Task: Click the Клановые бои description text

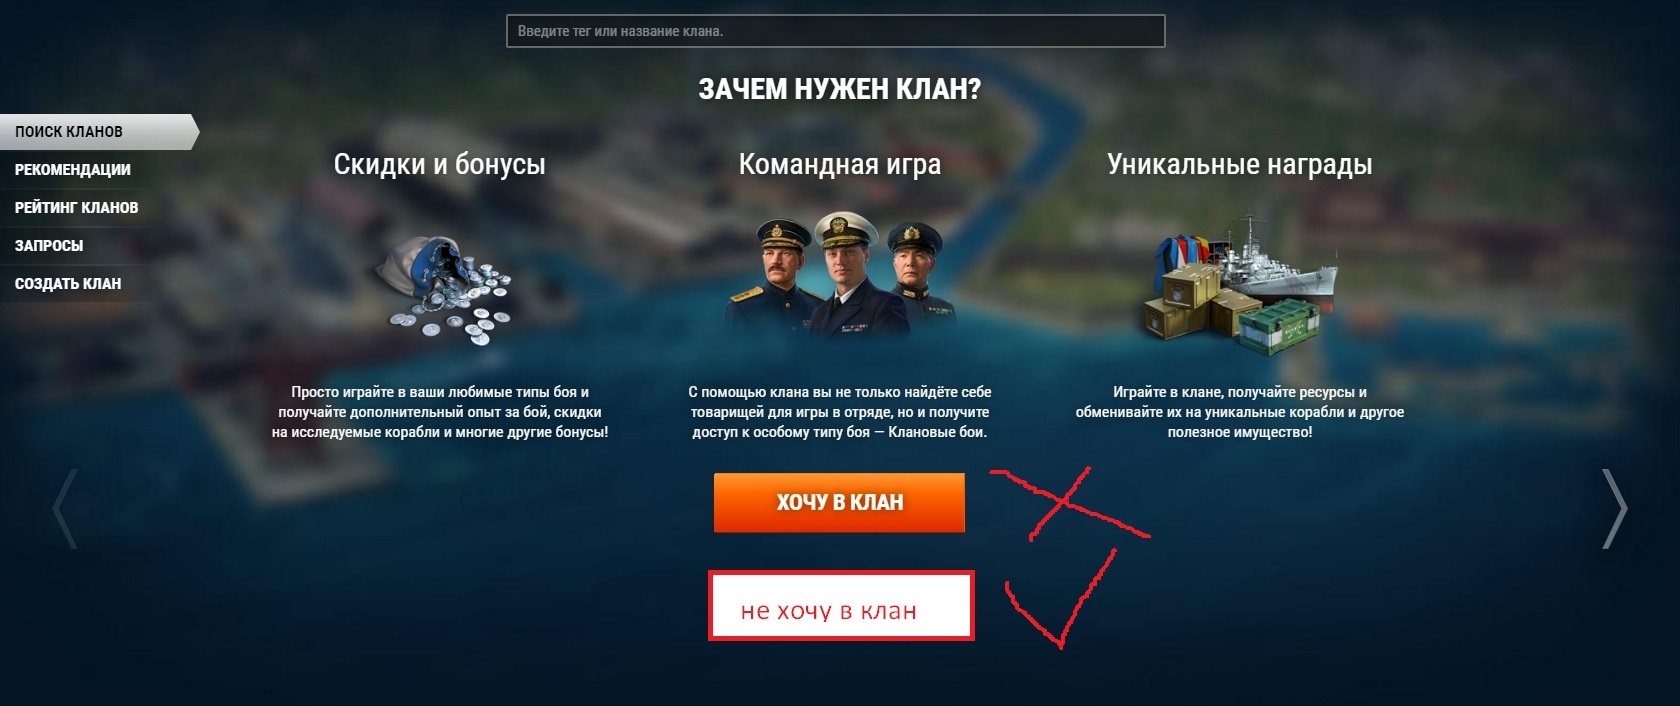Action: pyautogui.click(x=840, y=412)
